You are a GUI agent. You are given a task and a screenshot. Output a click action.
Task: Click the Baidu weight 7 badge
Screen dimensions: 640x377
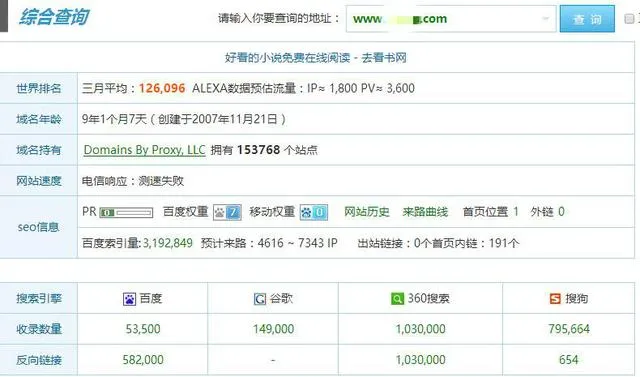[x=227, y=212]
